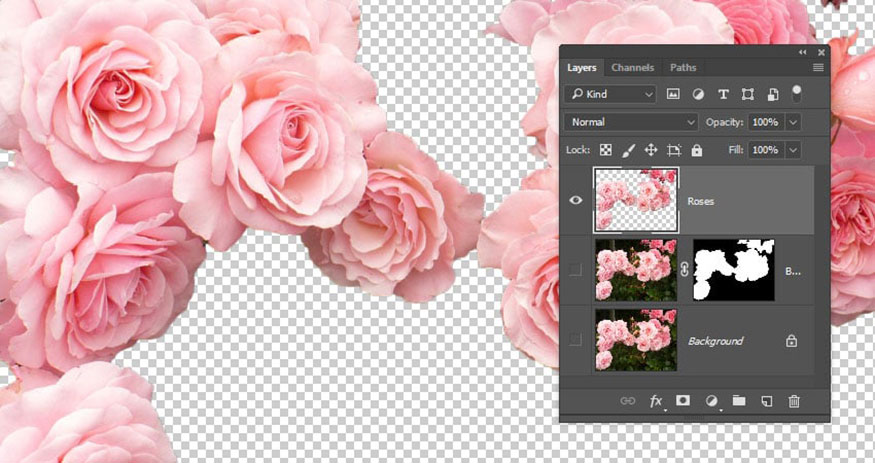Screen dimensions: 875x463
Task: Select the masked layer's image thumbnail
Action: coord(636,270)
